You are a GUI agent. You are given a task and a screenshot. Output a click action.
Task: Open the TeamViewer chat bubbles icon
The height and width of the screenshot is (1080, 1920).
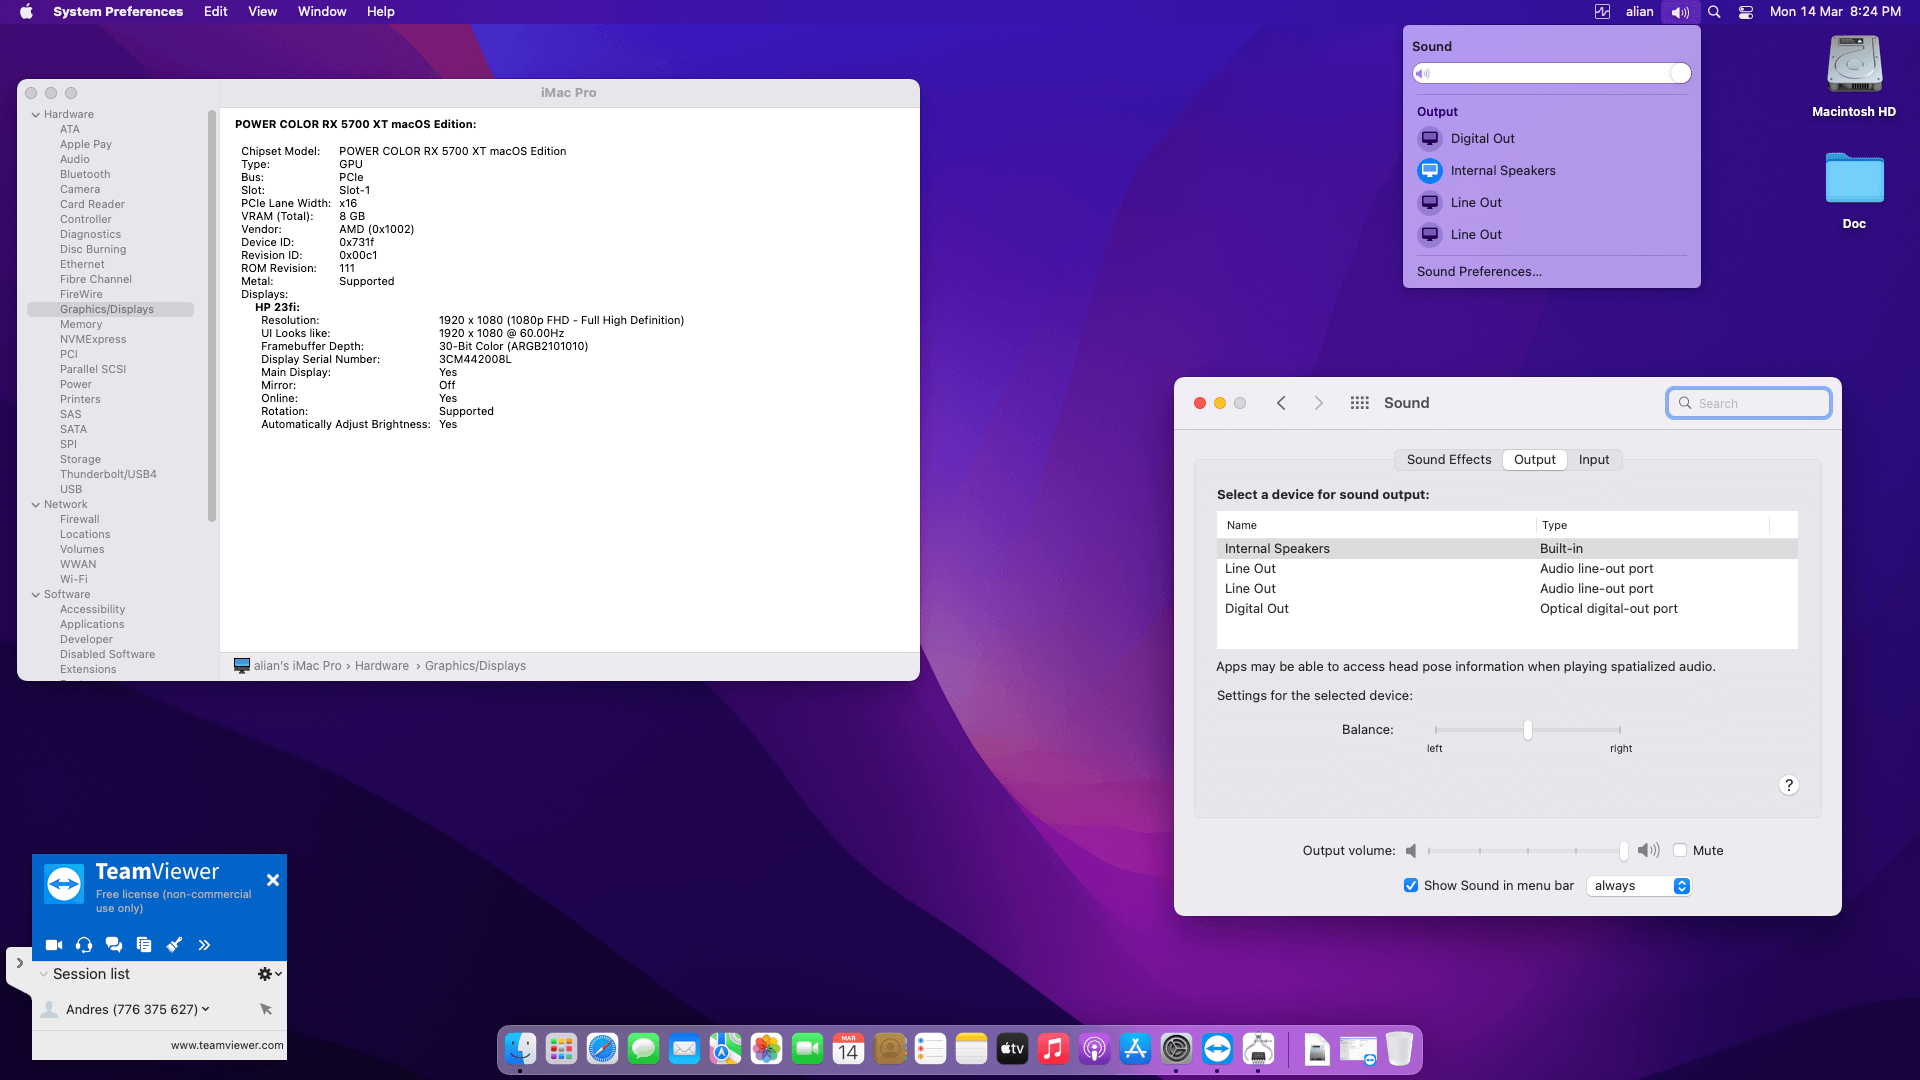click(x=114, y=945)
